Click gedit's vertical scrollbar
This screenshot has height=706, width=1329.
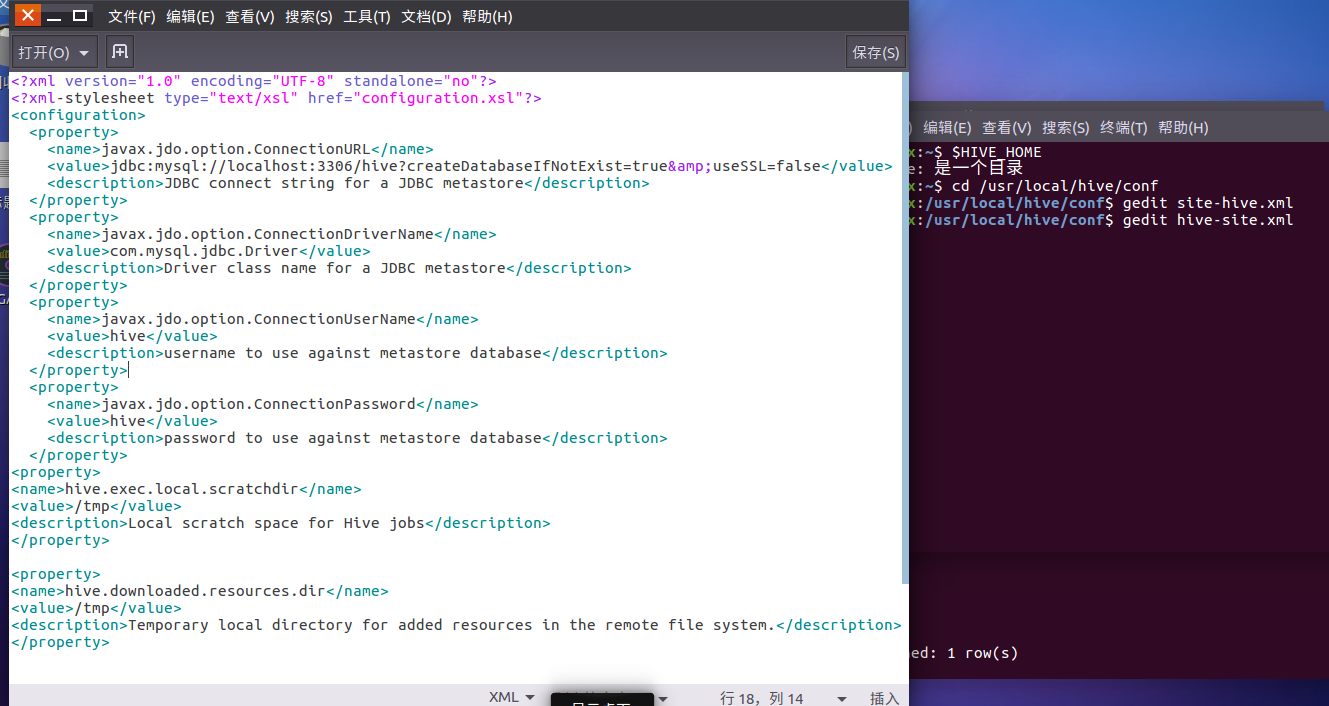click(x=905, y=328)
